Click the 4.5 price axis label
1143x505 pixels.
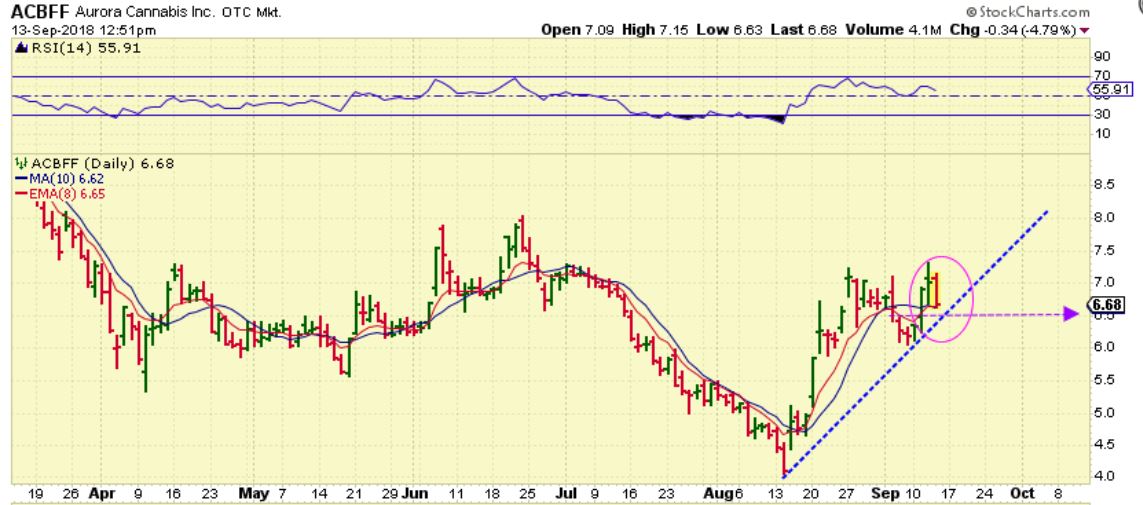coord(1103,445)
